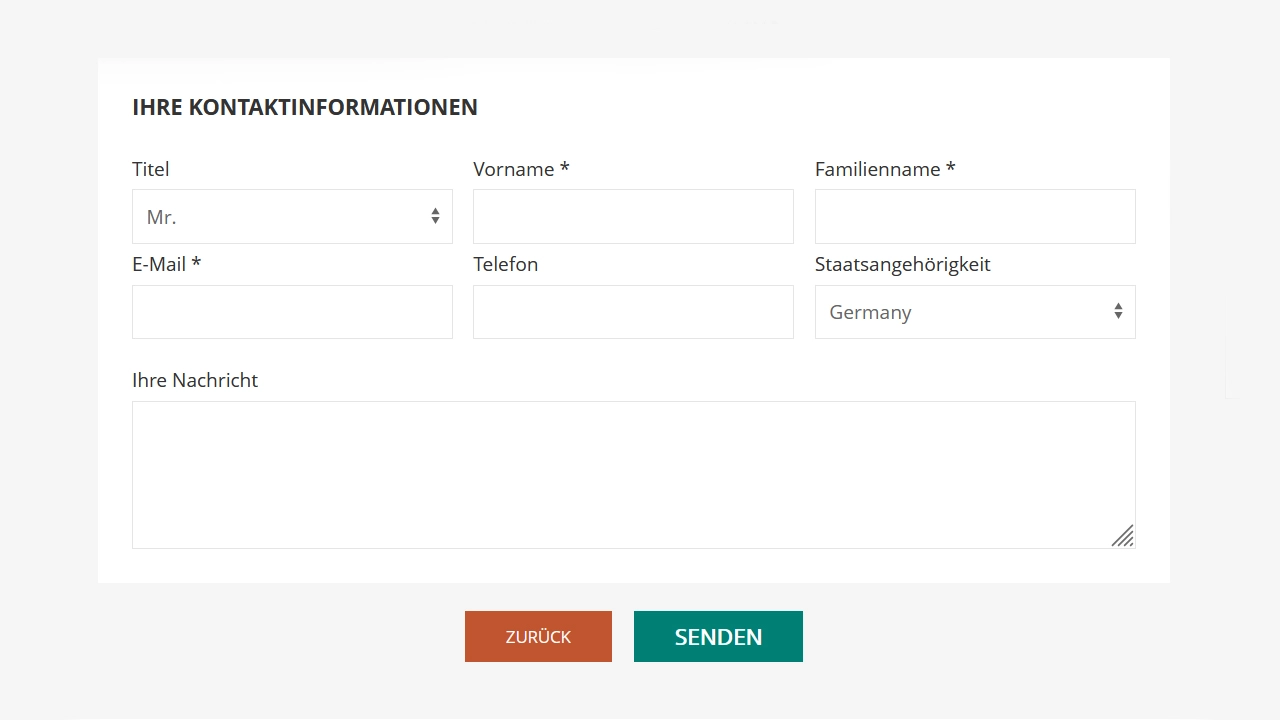Click the E-Mail input field
Viewport: 1280px width, 720px height.
(x=292, y=312)
